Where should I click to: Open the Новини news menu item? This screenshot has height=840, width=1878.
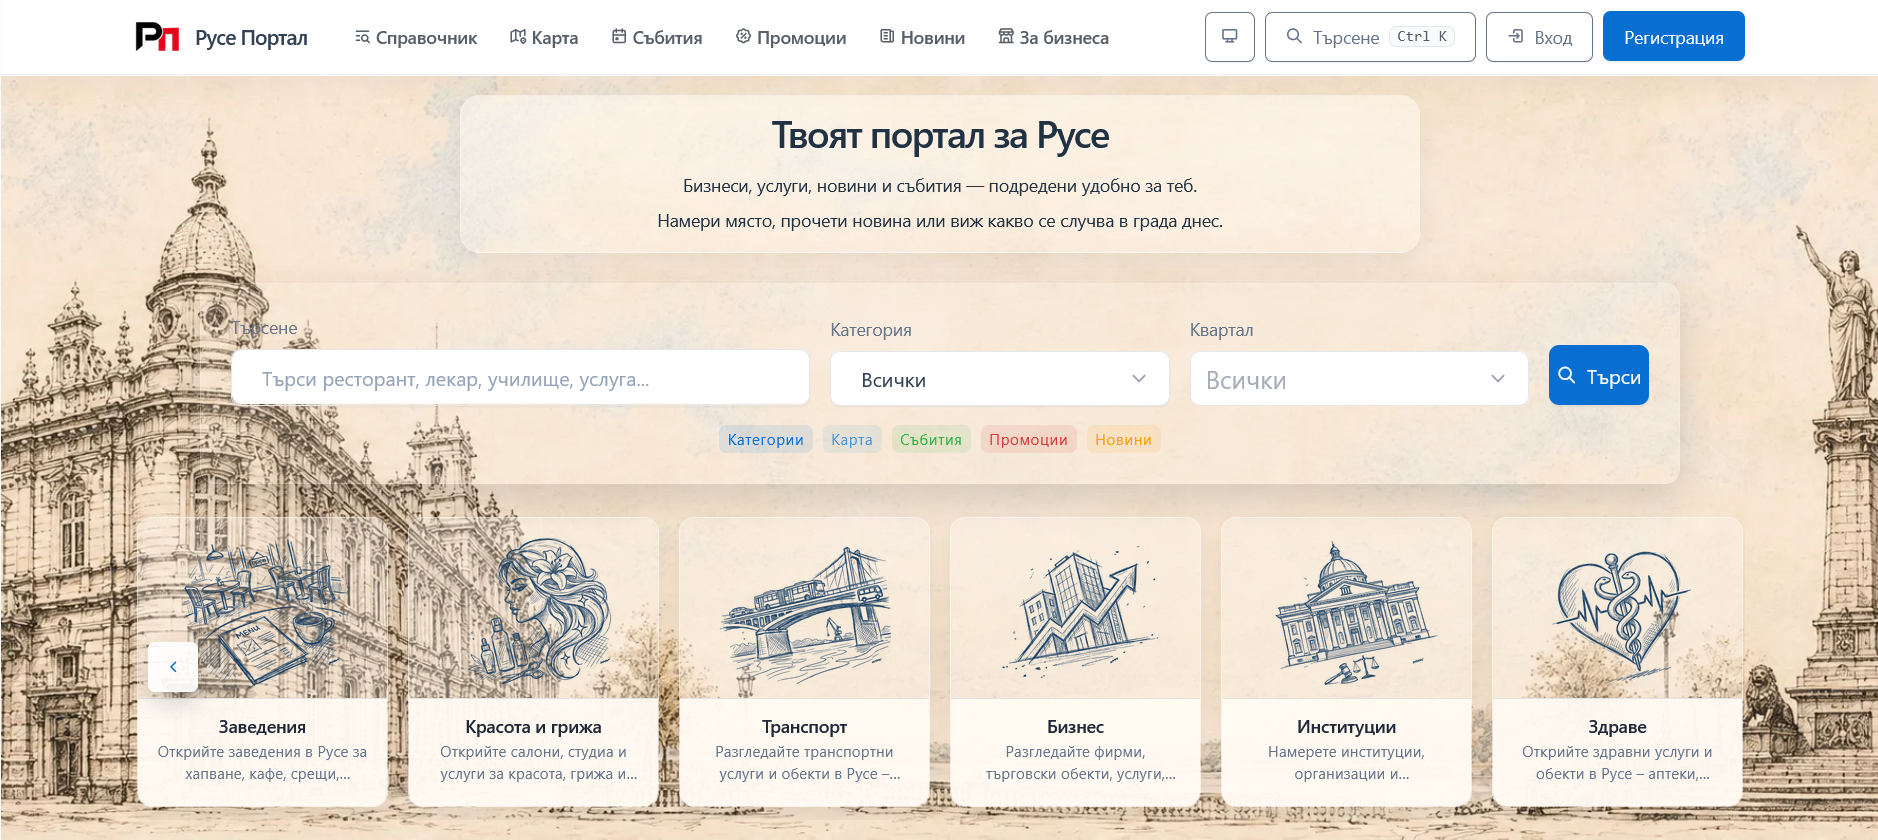point(922,38)
